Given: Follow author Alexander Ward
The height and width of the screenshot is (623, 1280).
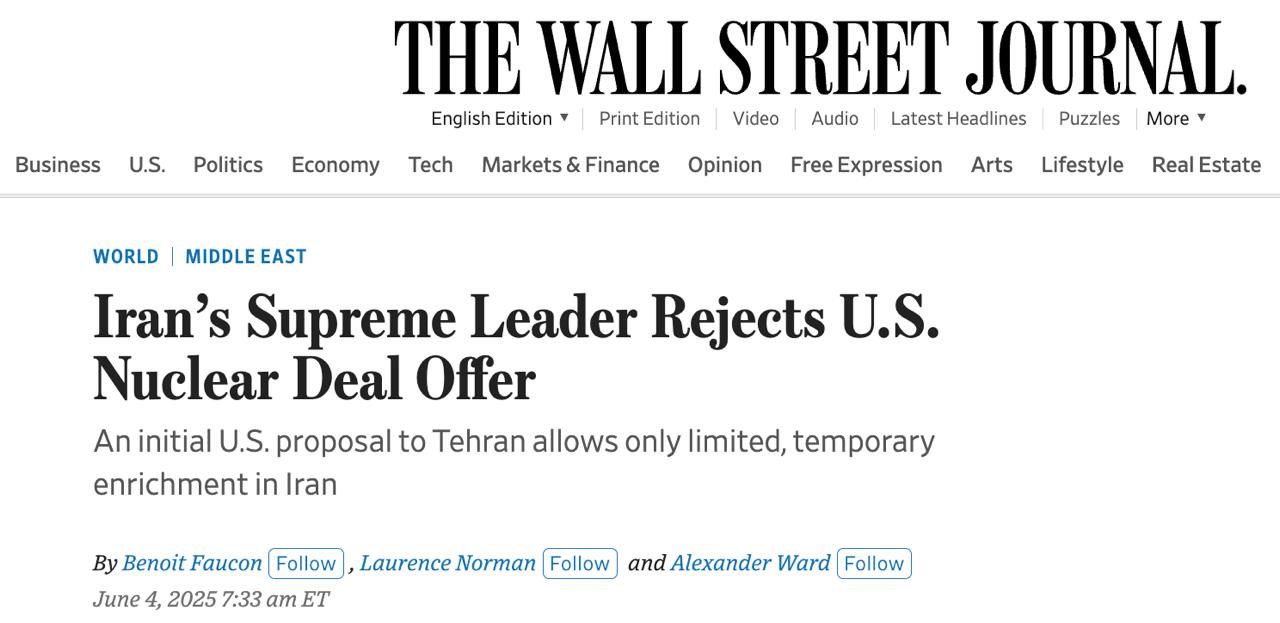Looking at the screenshot, I should click(874, 563).
